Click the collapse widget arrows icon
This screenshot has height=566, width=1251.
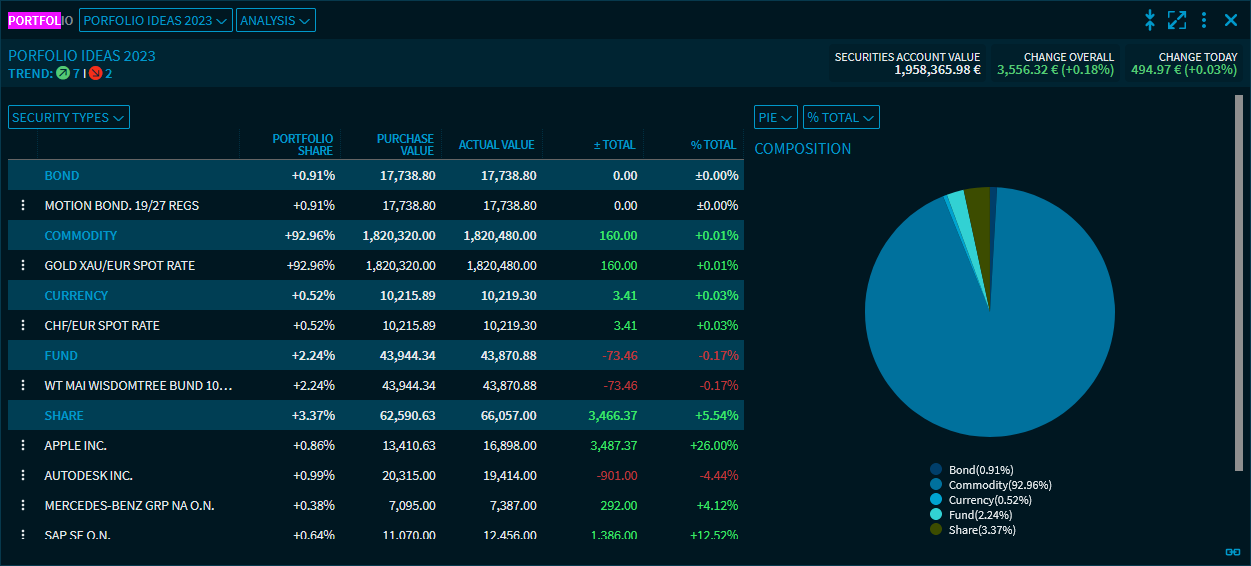[x=1150, y=20]
